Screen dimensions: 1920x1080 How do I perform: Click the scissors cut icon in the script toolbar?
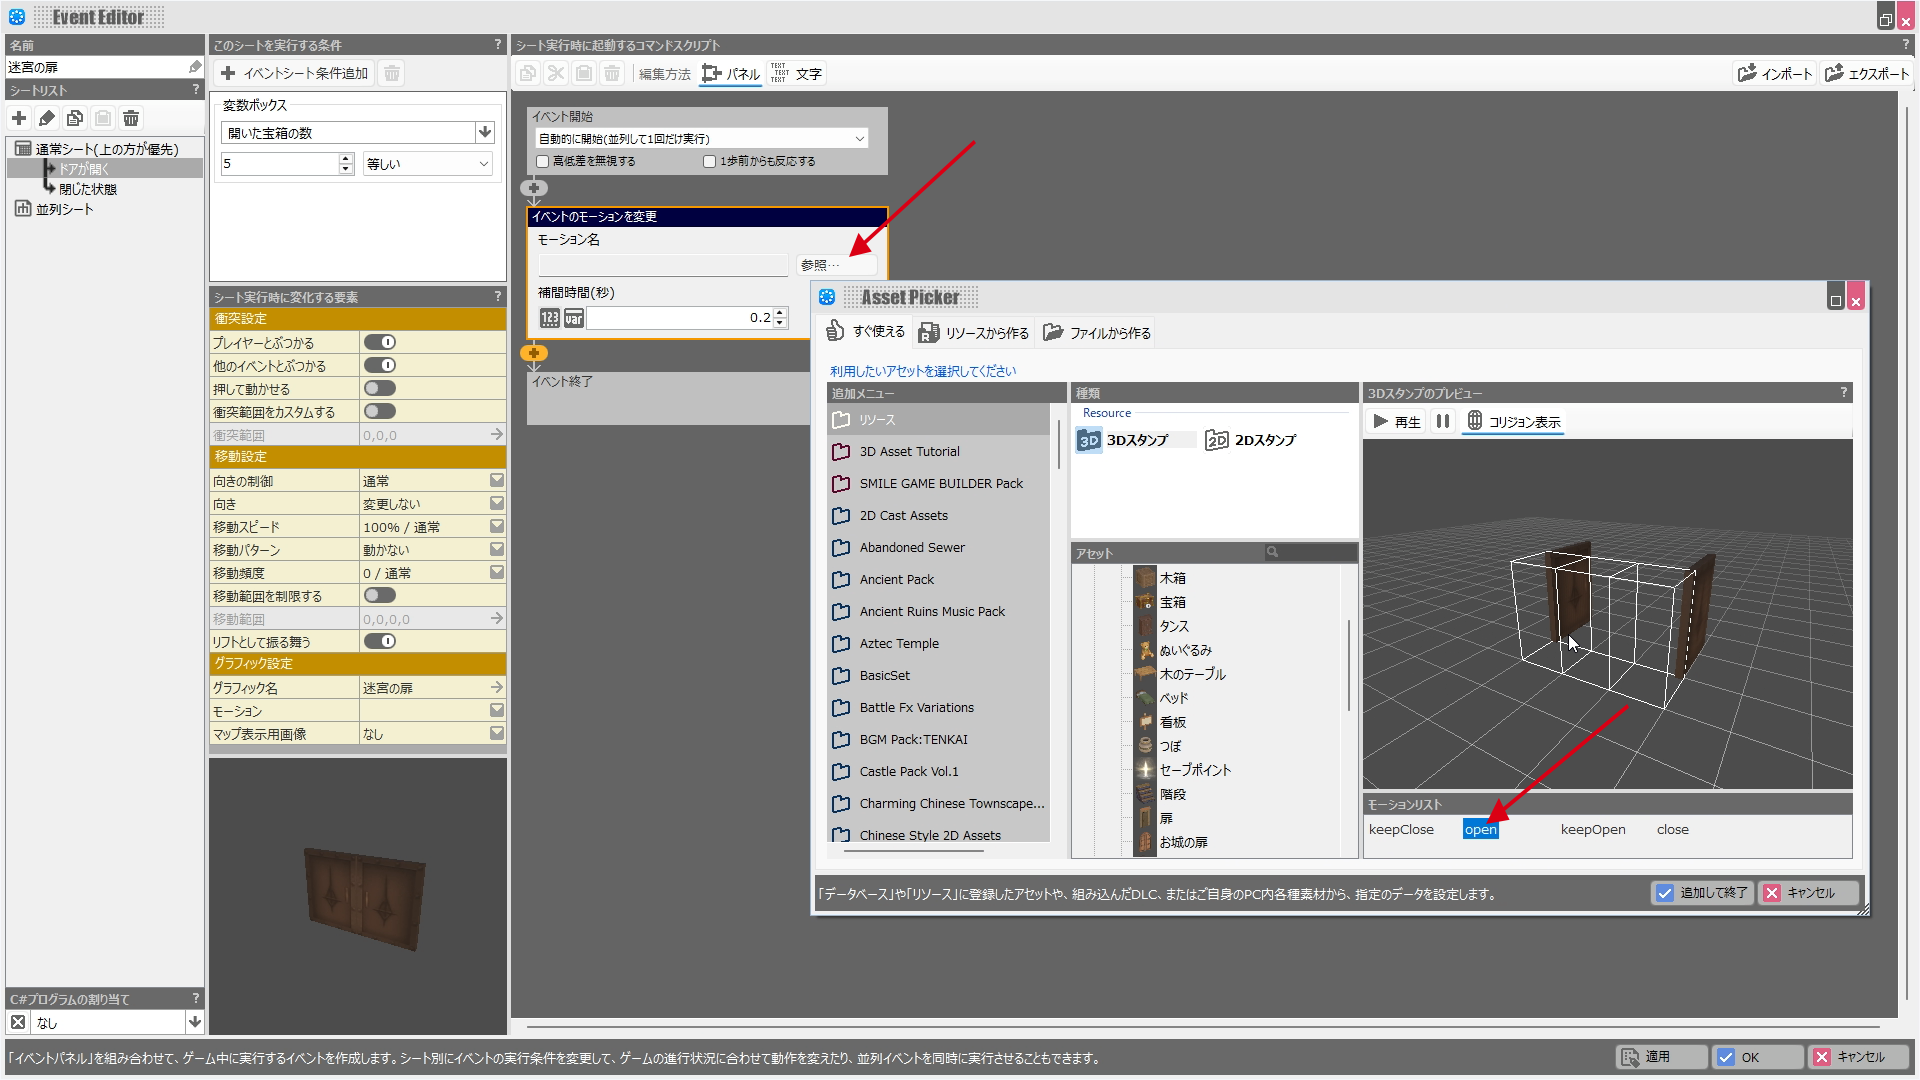click(x=556, y=73)
